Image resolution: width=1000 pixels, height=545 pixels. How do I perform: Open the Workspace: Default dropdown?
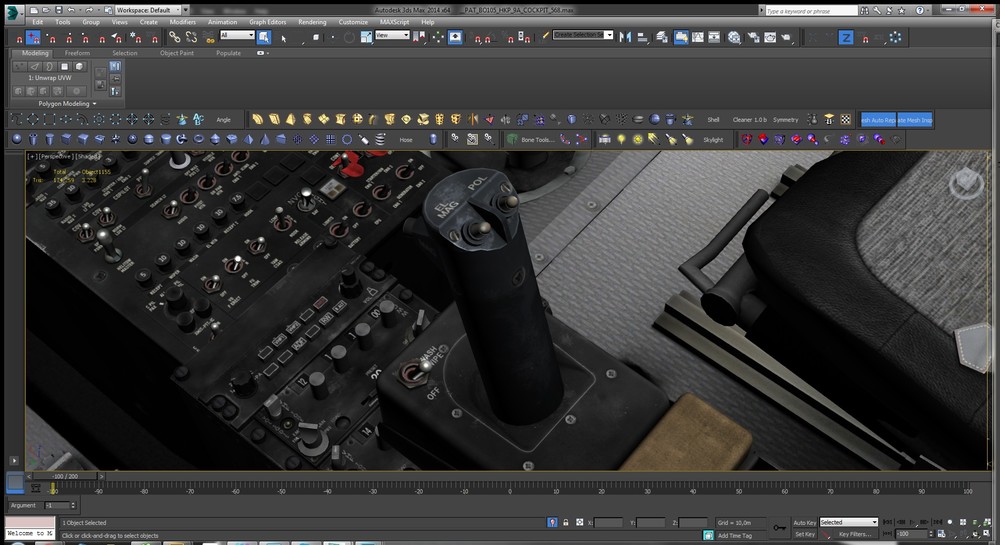tap(149, 9)
